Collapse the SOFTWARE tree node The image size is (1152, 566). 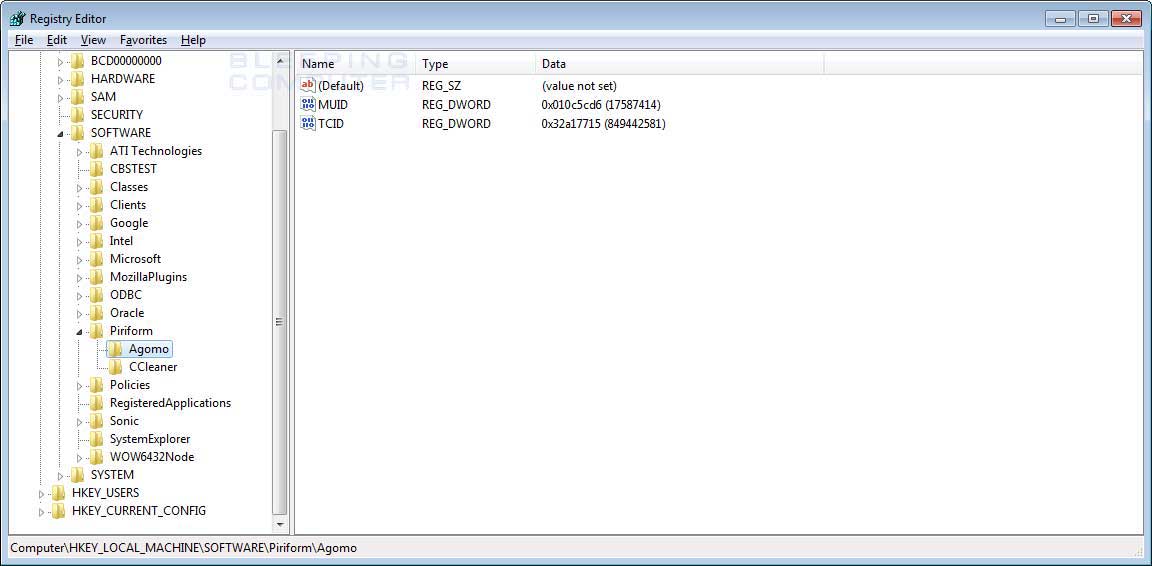coord(60,133)
